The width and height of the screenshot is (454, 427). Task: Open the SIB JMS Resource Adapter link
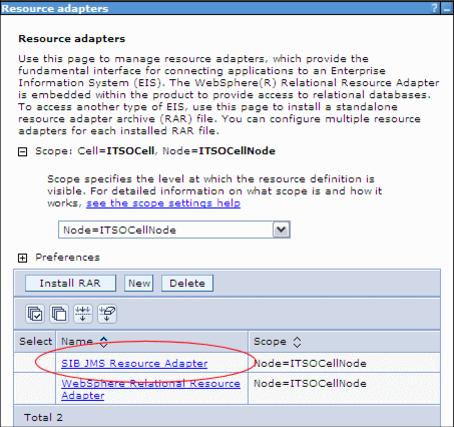click(x=134, y=363)
